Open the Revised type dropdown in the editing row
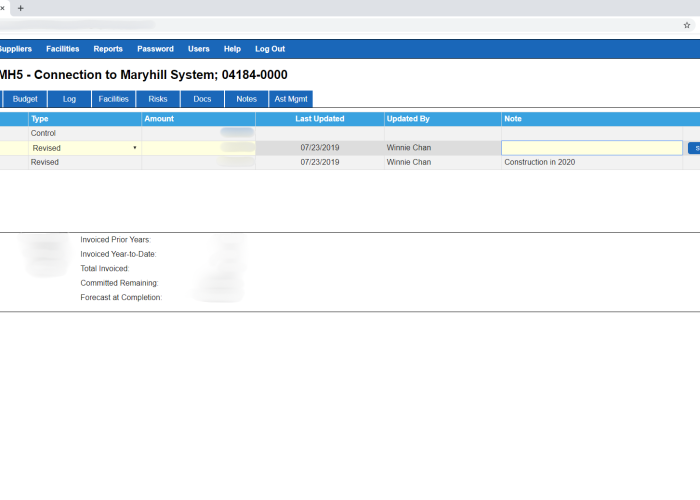Image resolution: width=700 pixels, height=500 pixels. coord(84,148)
